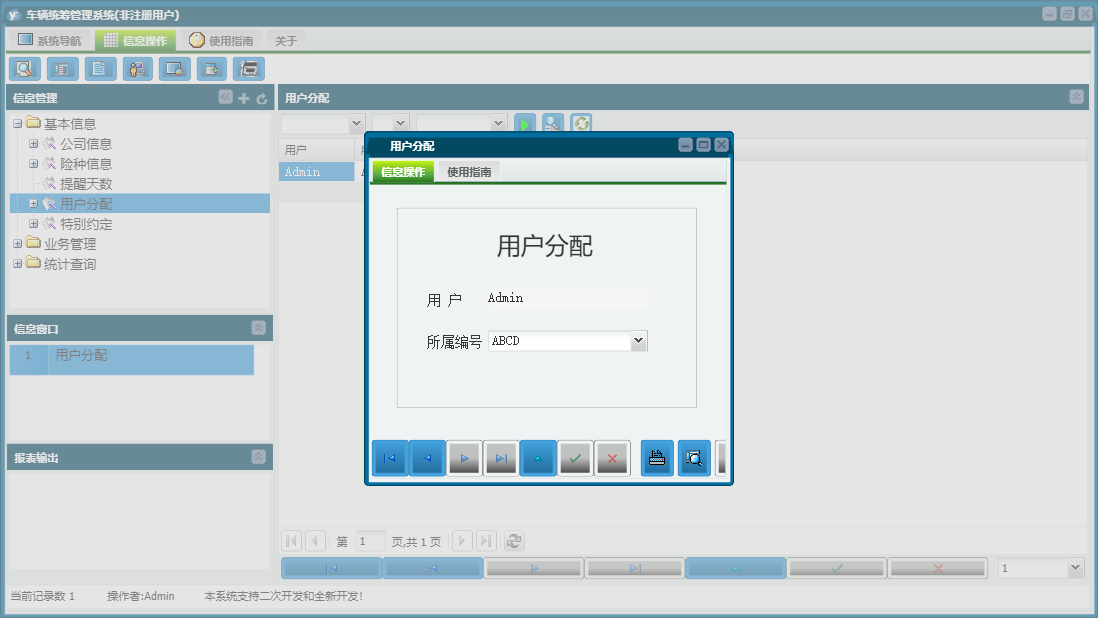Go to first record in the dialog
Image resolution: width=1098 pixels, height=618 pixels.
click(390, 459)
